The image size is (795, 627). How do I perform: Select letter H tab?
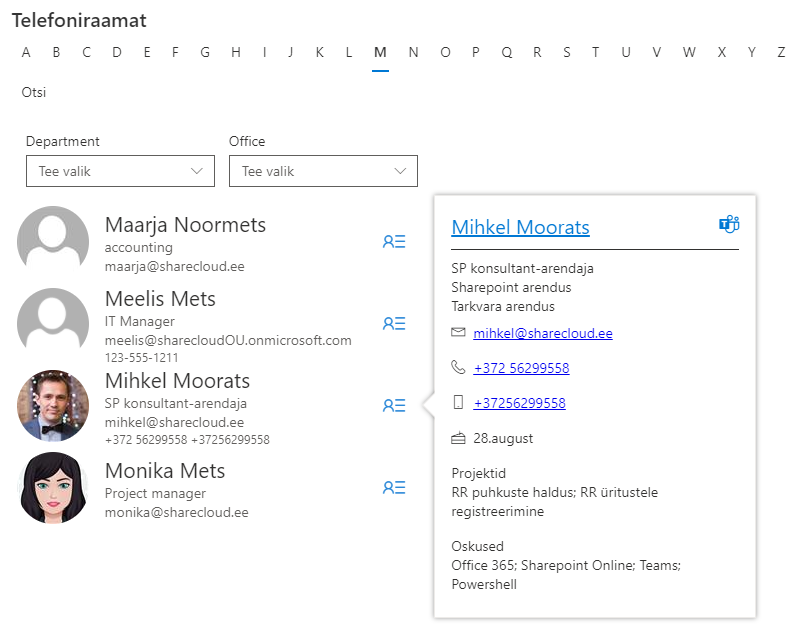pos(236,52)
